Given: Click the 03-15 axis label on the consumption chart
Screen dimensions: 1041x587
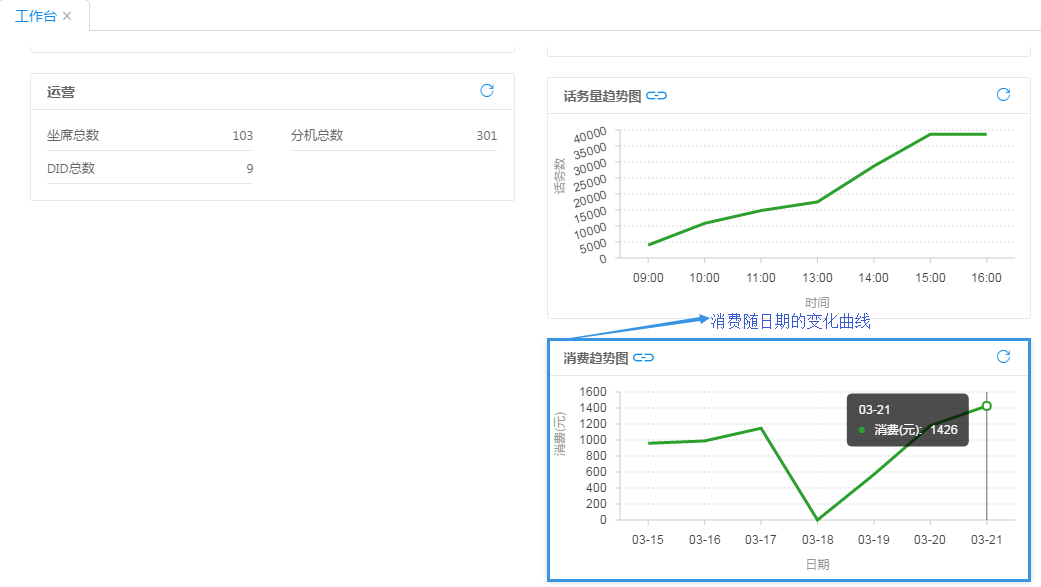Looking at the screenshot, I should click(x=649, y=539).
